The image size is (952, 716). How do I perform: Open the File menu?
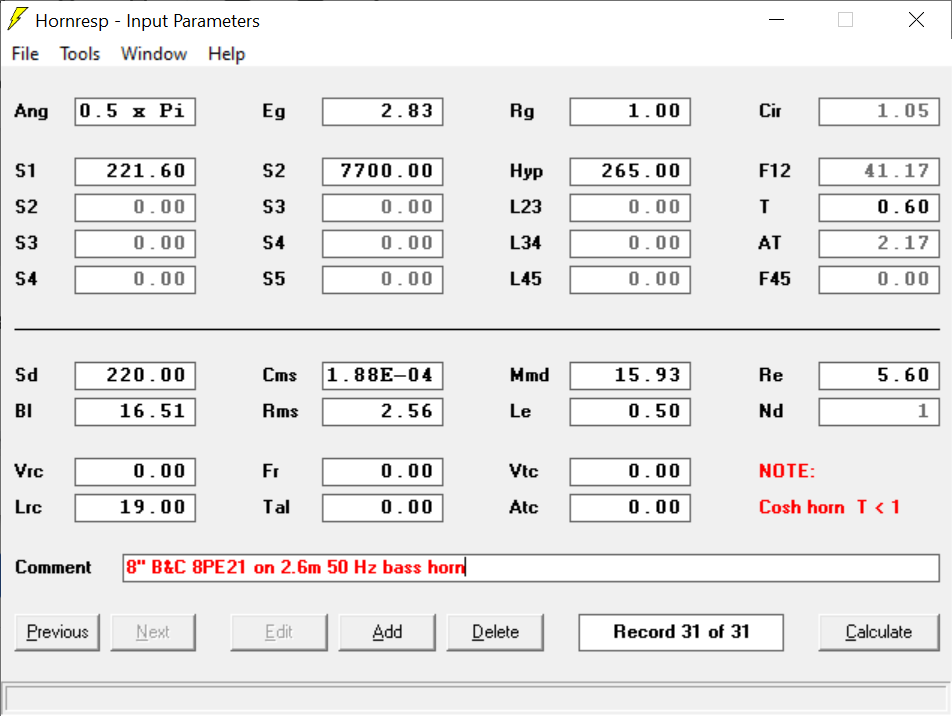pyautogui.click(x=25, y=54)
